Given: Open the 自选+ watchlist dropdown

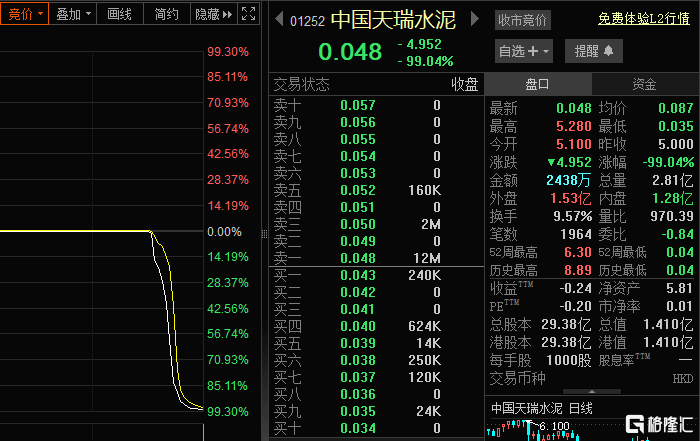Looking at the screenshot, I should click(524, 51).
